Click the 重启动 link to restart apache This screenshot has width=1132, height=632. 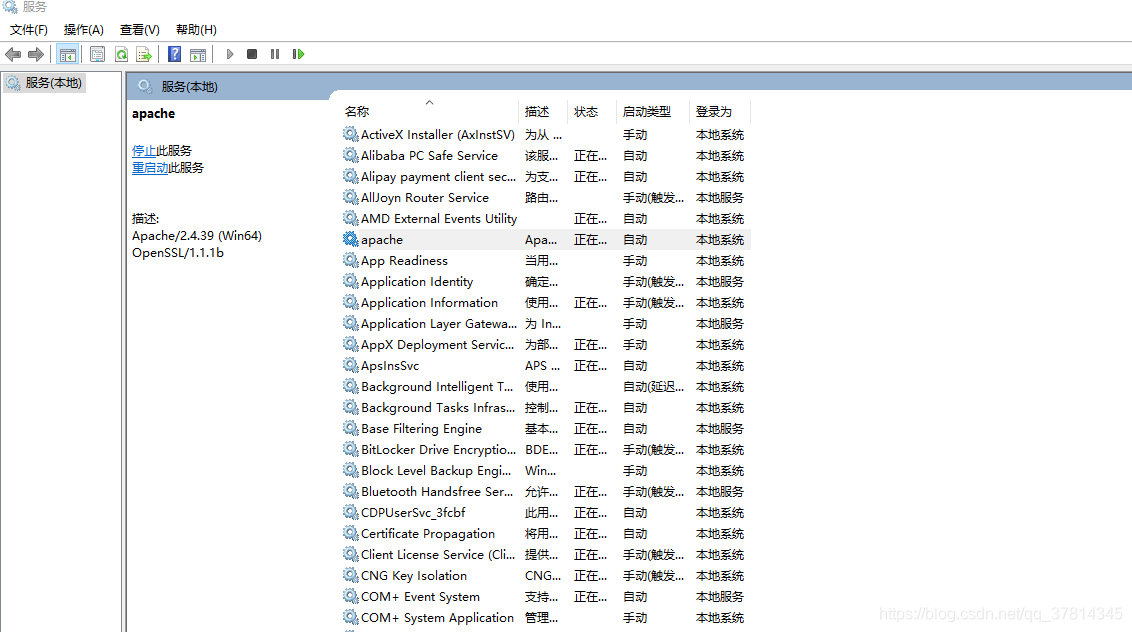point(149,168)
